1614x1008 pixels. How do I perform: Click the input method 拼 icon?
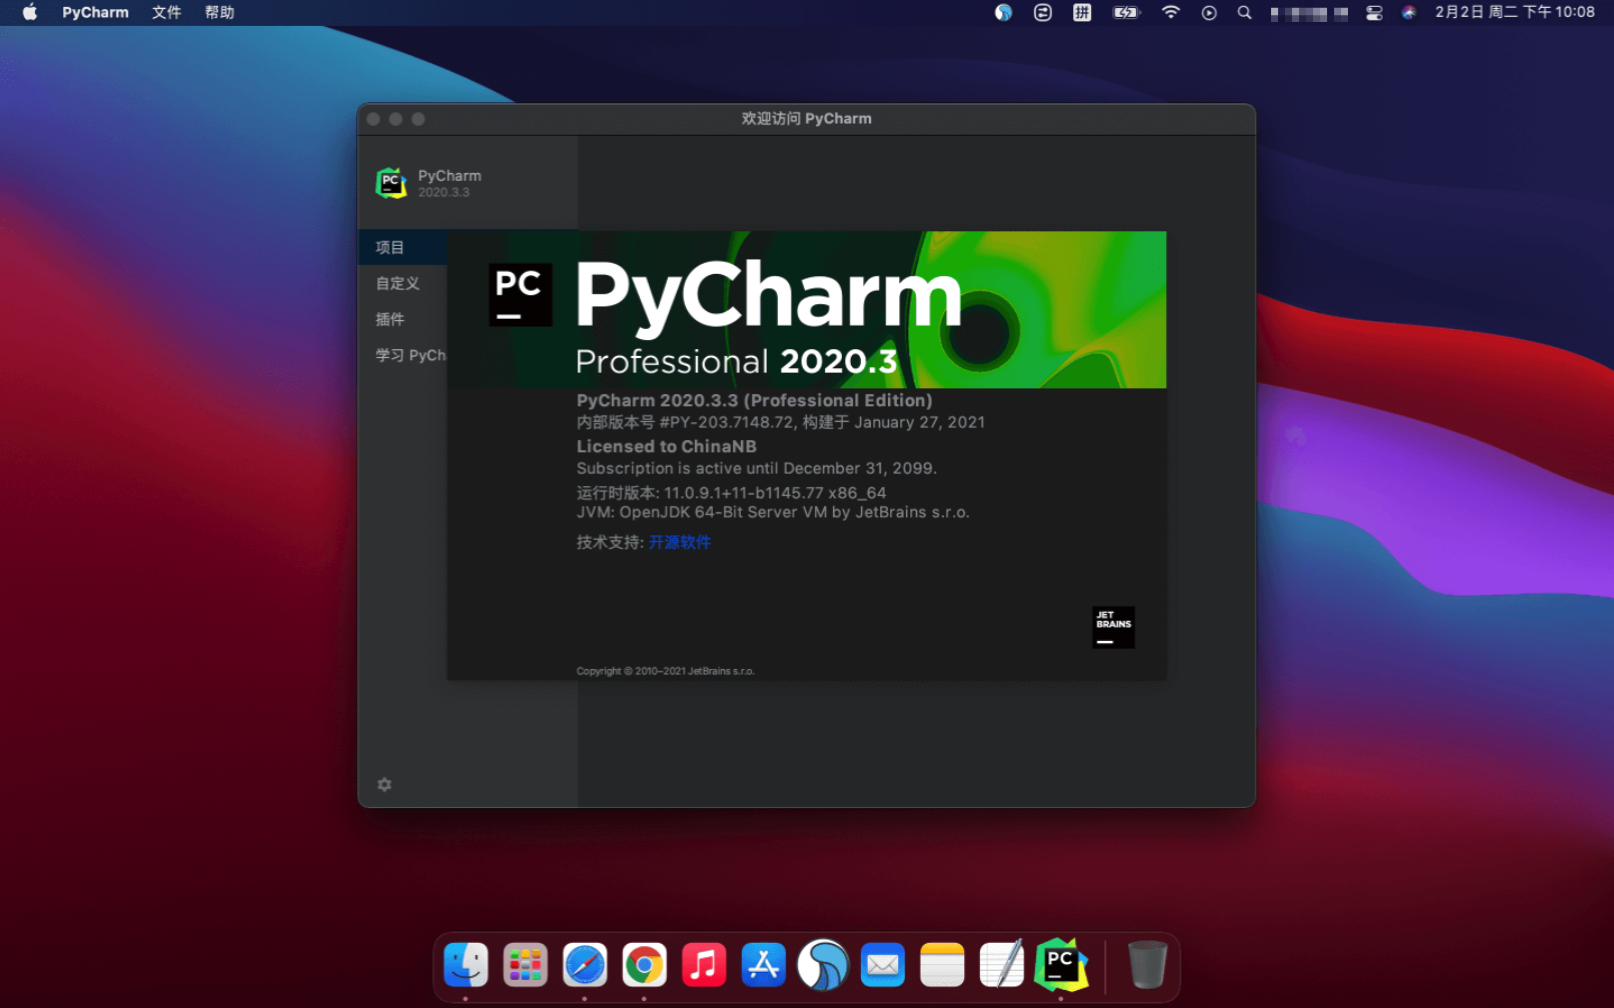1082,13
